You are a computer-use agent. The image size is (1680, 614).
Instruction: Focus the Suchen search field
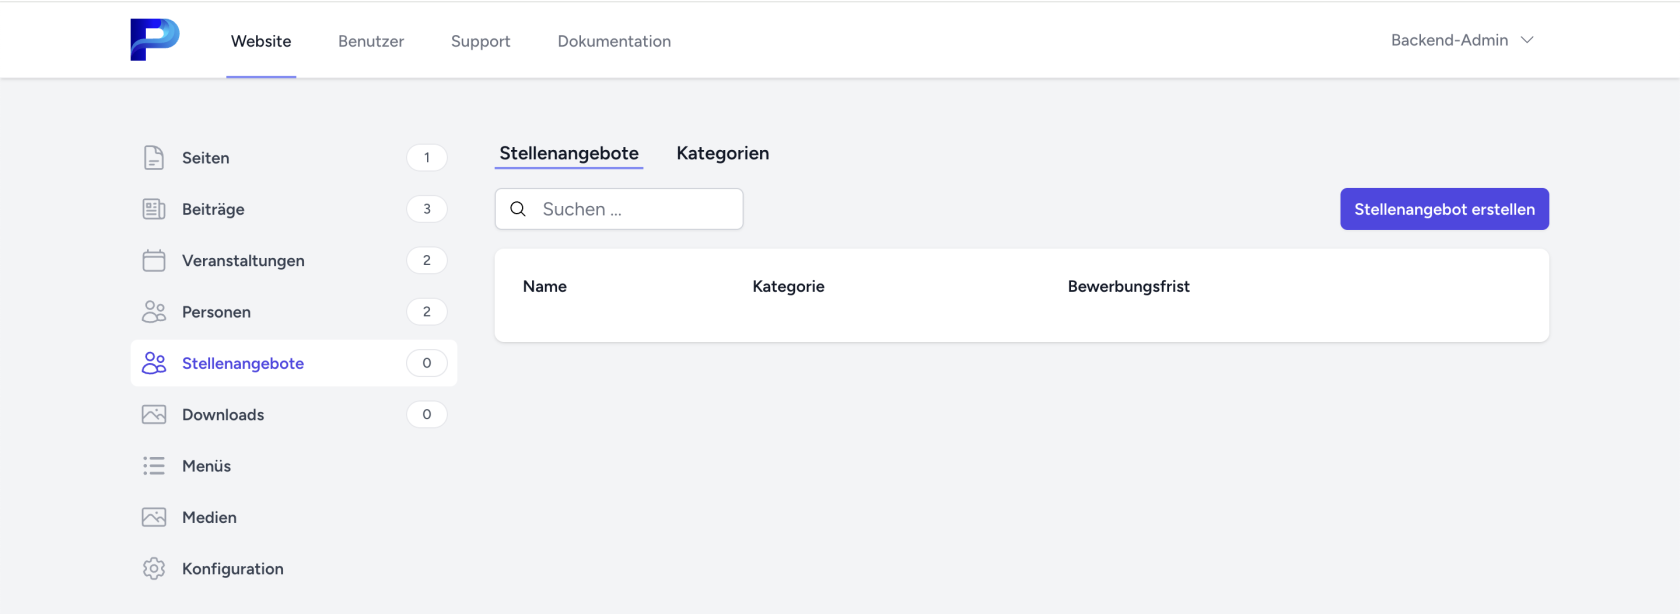point(635,209)
